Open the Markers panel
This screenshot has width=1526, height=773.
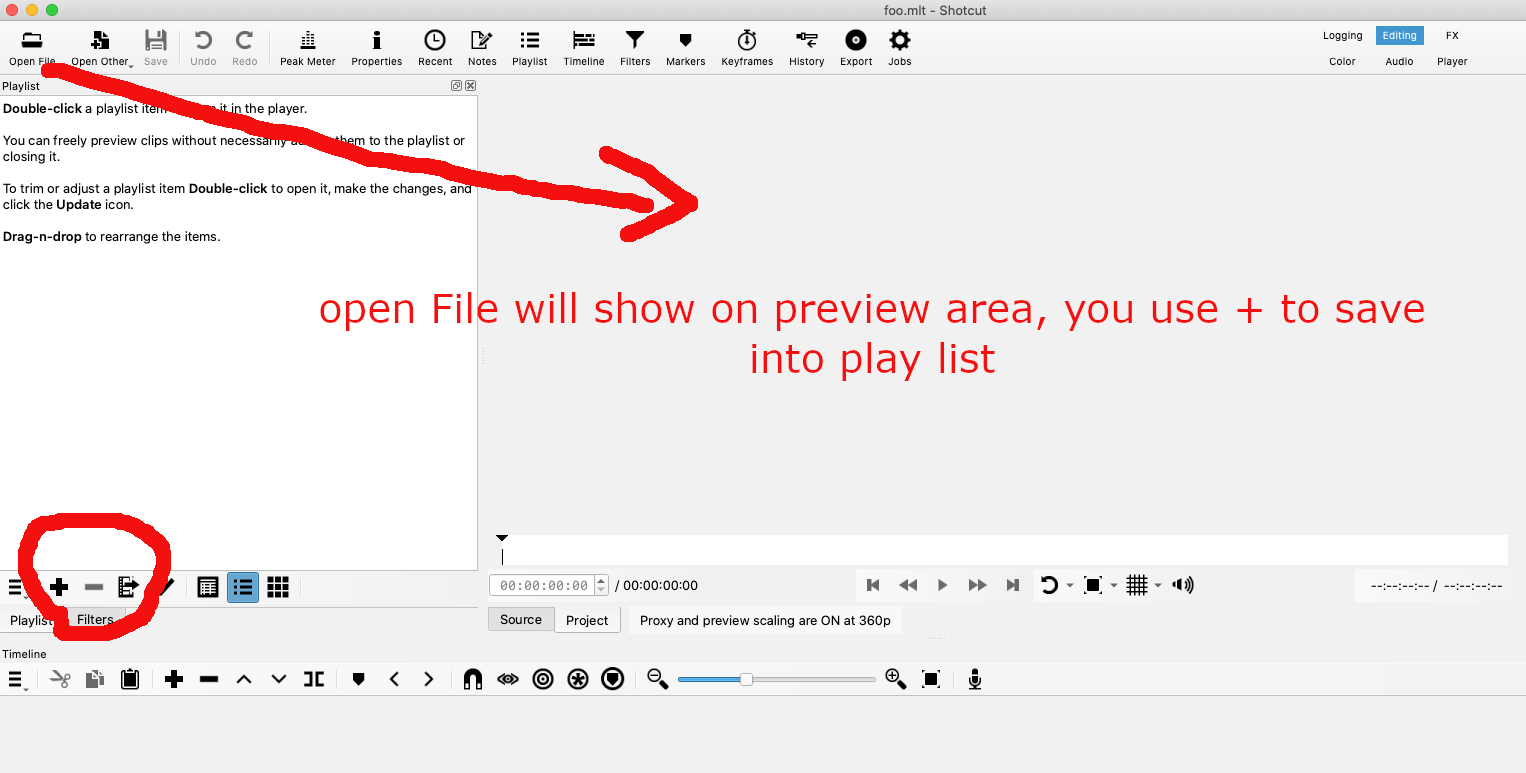[x=685, y=47]
